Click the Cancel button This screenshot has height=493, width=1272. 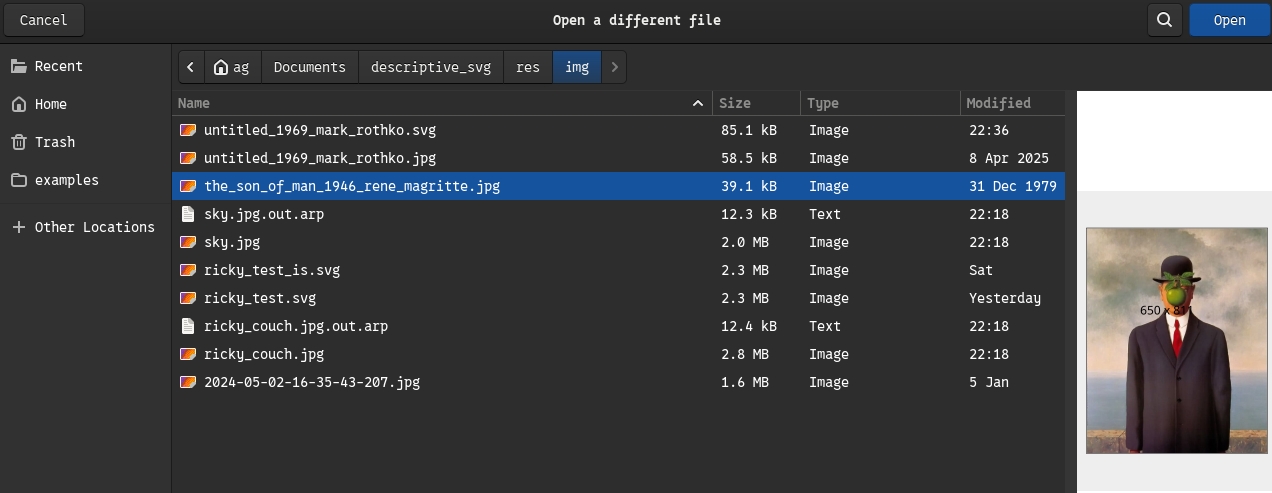pos(43,20)
